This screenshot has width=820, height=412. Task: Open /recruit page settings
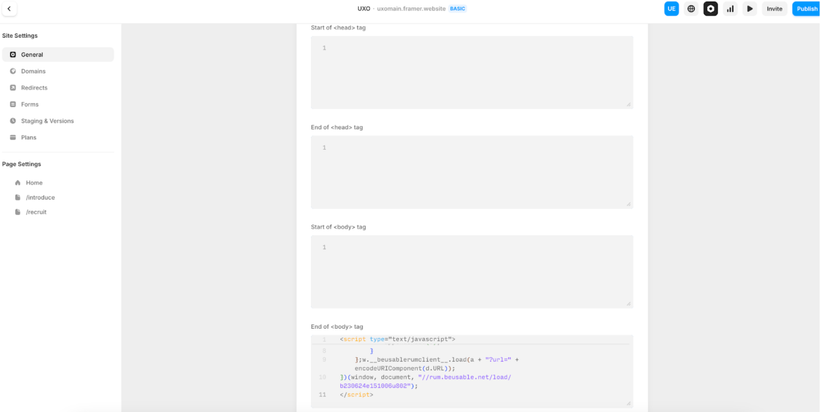(36, 212)
